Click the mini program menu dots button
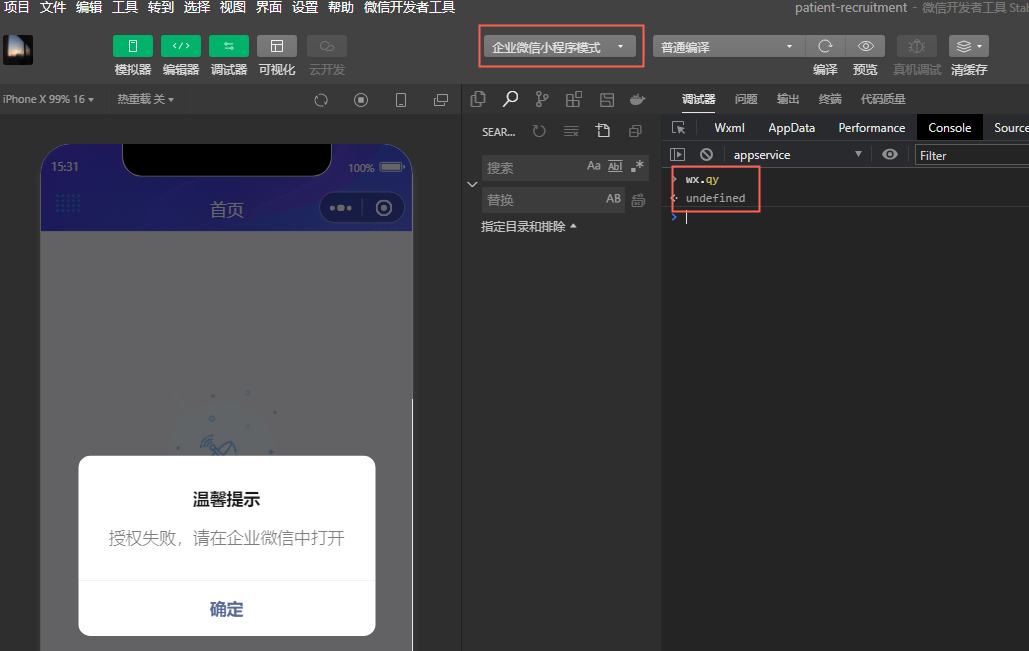The width and height of the screenshot is (1029, 651). pyautogui.click(x=341, y=208)
